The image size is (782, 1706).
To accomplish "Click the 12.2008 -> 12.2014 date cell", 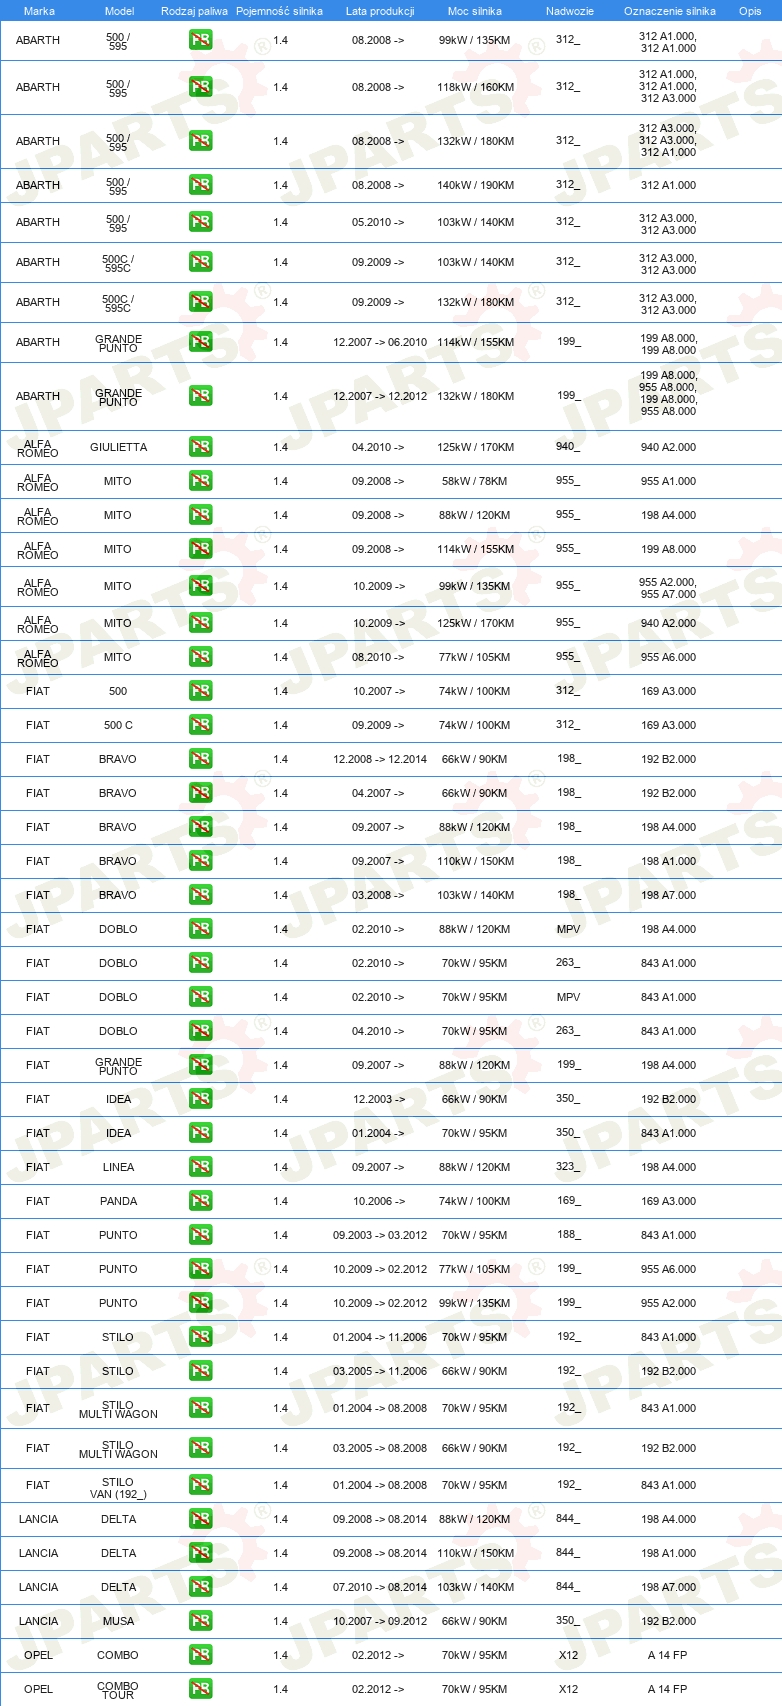I will click(x=380, y=759).
